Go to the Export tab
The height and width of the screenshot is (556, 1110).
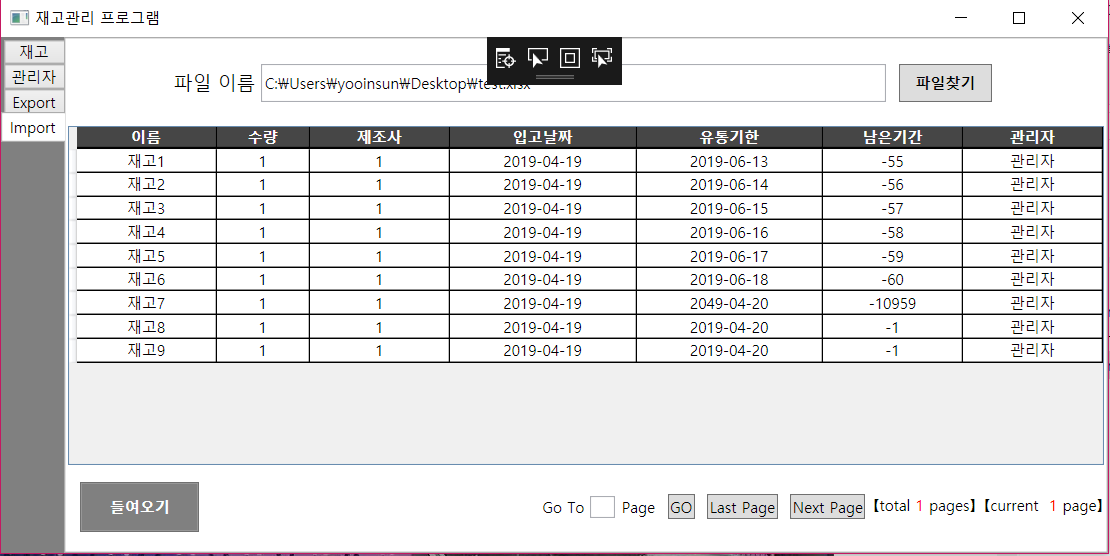[x=34, y=101]
